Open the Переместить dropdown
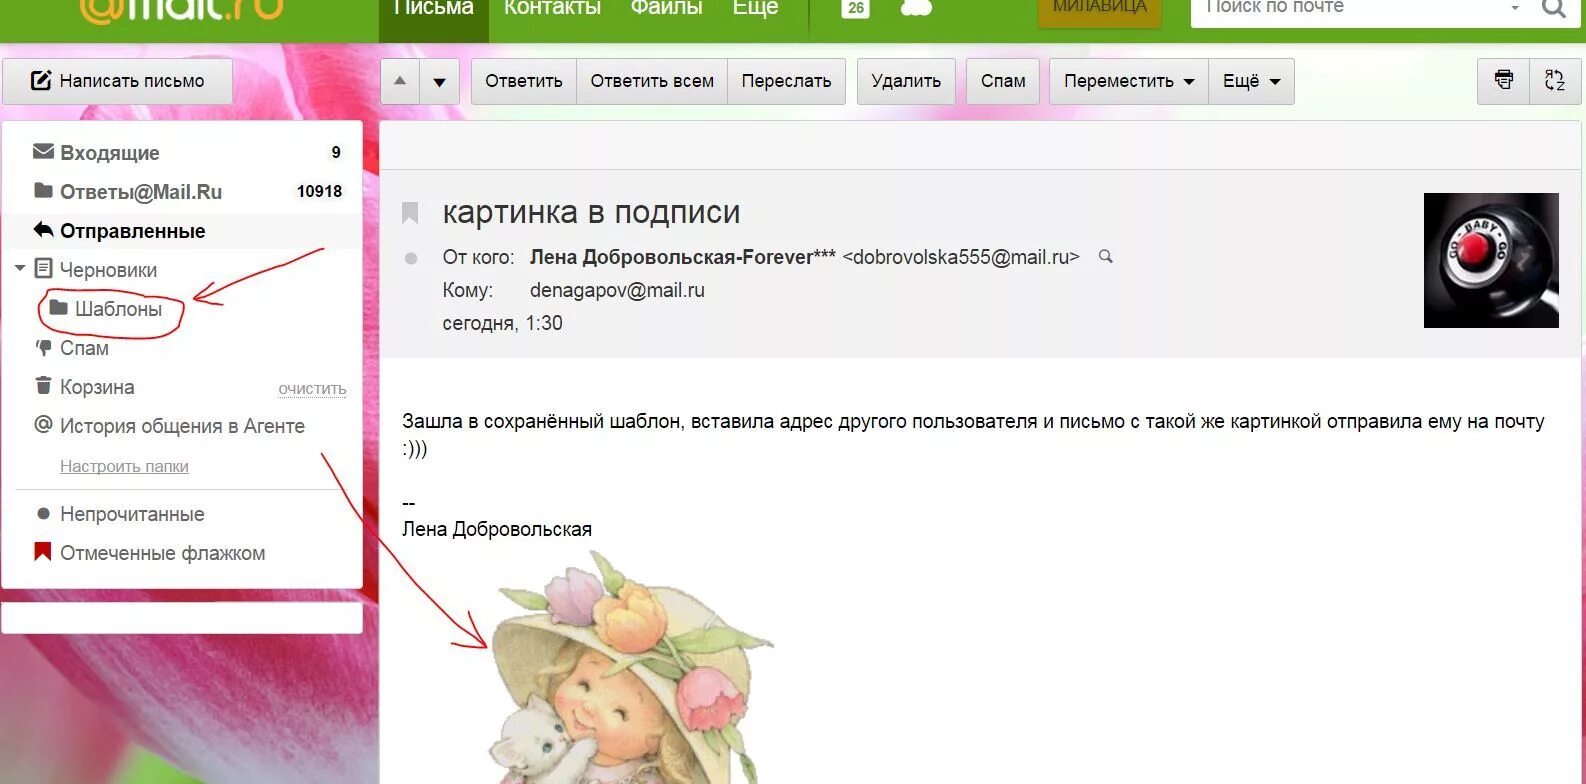The height and width of the screenshot is (784, 1586). [x=1129, y=81]
